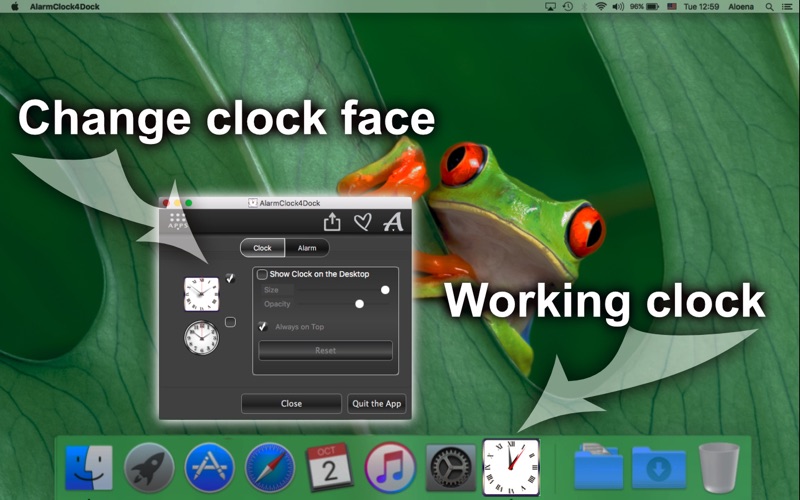The height and width of the screenshot is (500, 800).
Task: Open the Wi-Fi status menu
Action: tap(600, 7)
